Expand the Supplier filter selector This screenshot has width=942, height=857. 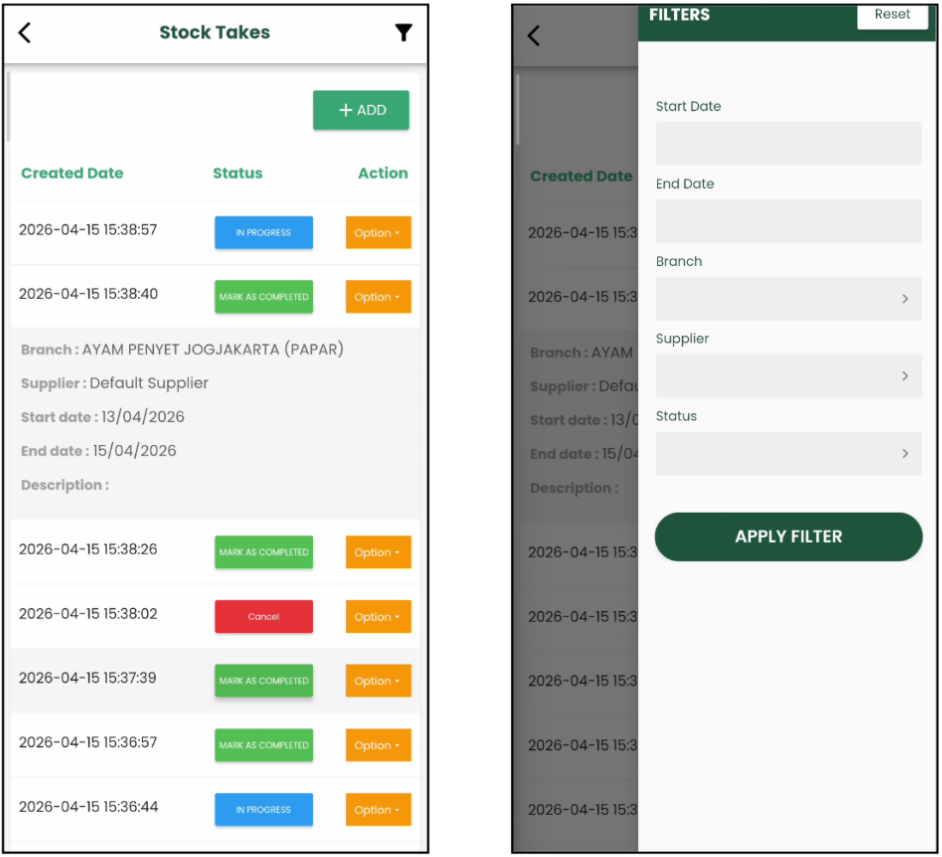tap(788, 376)
